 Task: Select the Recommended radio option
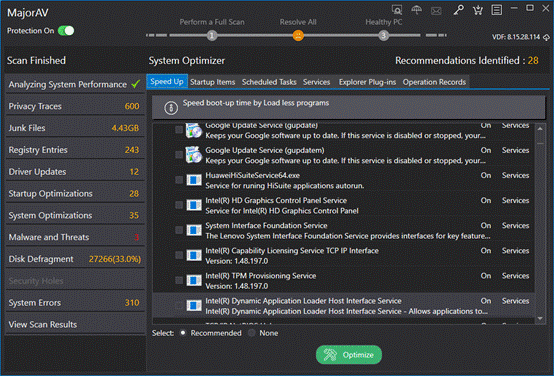(183, 333)
